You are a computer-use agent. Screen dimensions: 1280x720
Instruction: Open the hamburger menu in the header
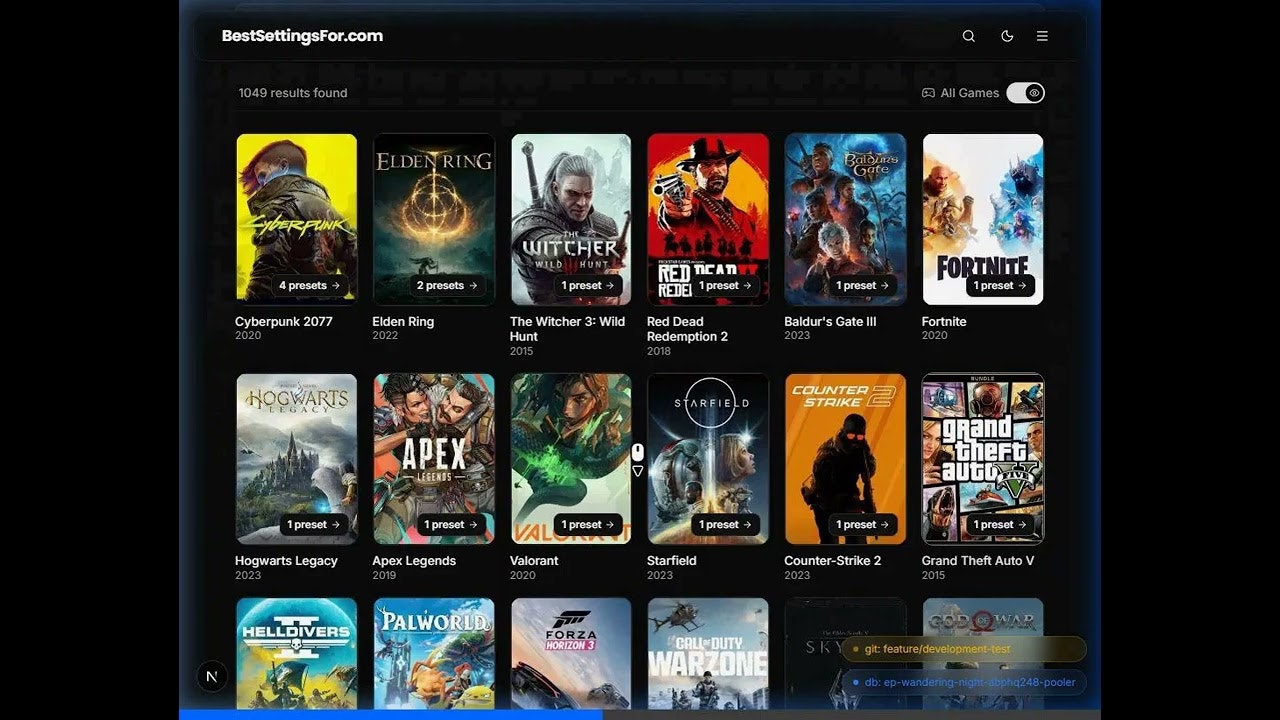pyautogui.click(x=1042, y=36)
